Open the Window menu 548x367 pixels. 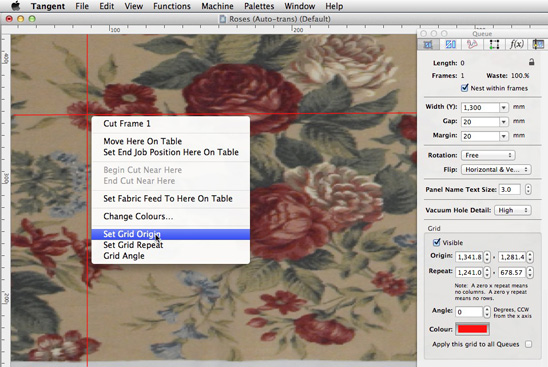coord(300,6)
